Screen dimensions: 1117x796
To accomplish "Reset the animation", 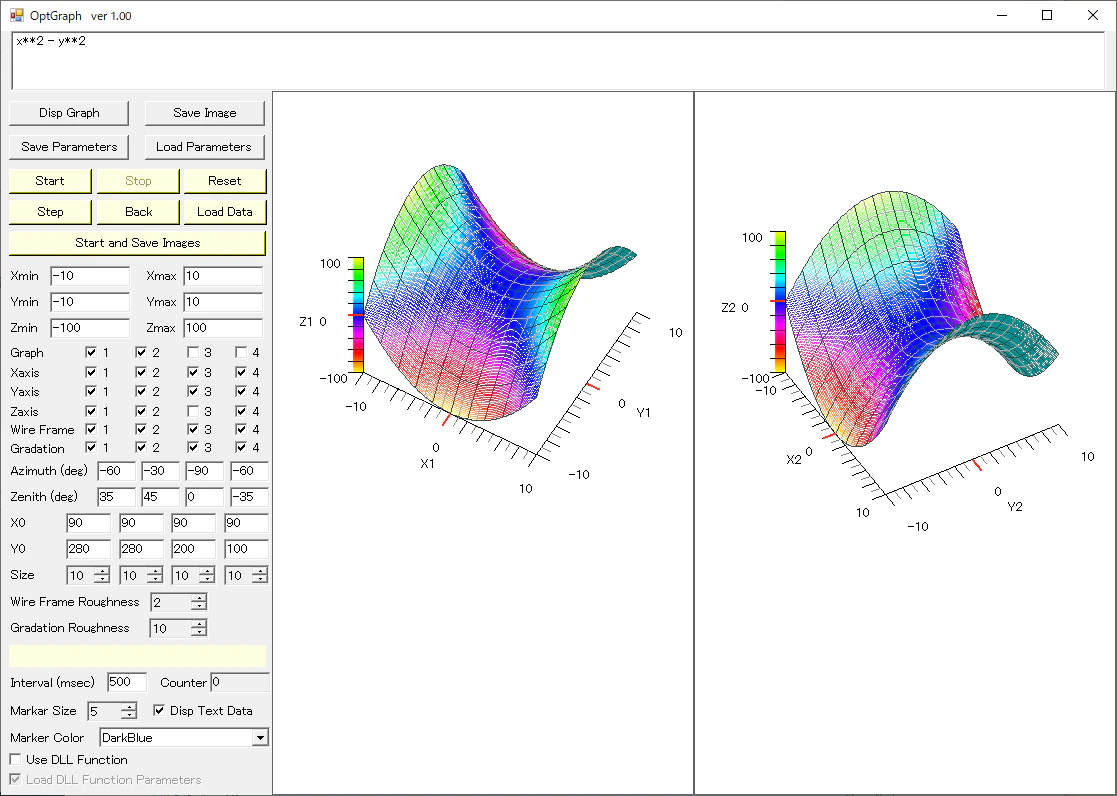I will click(224, 181).
